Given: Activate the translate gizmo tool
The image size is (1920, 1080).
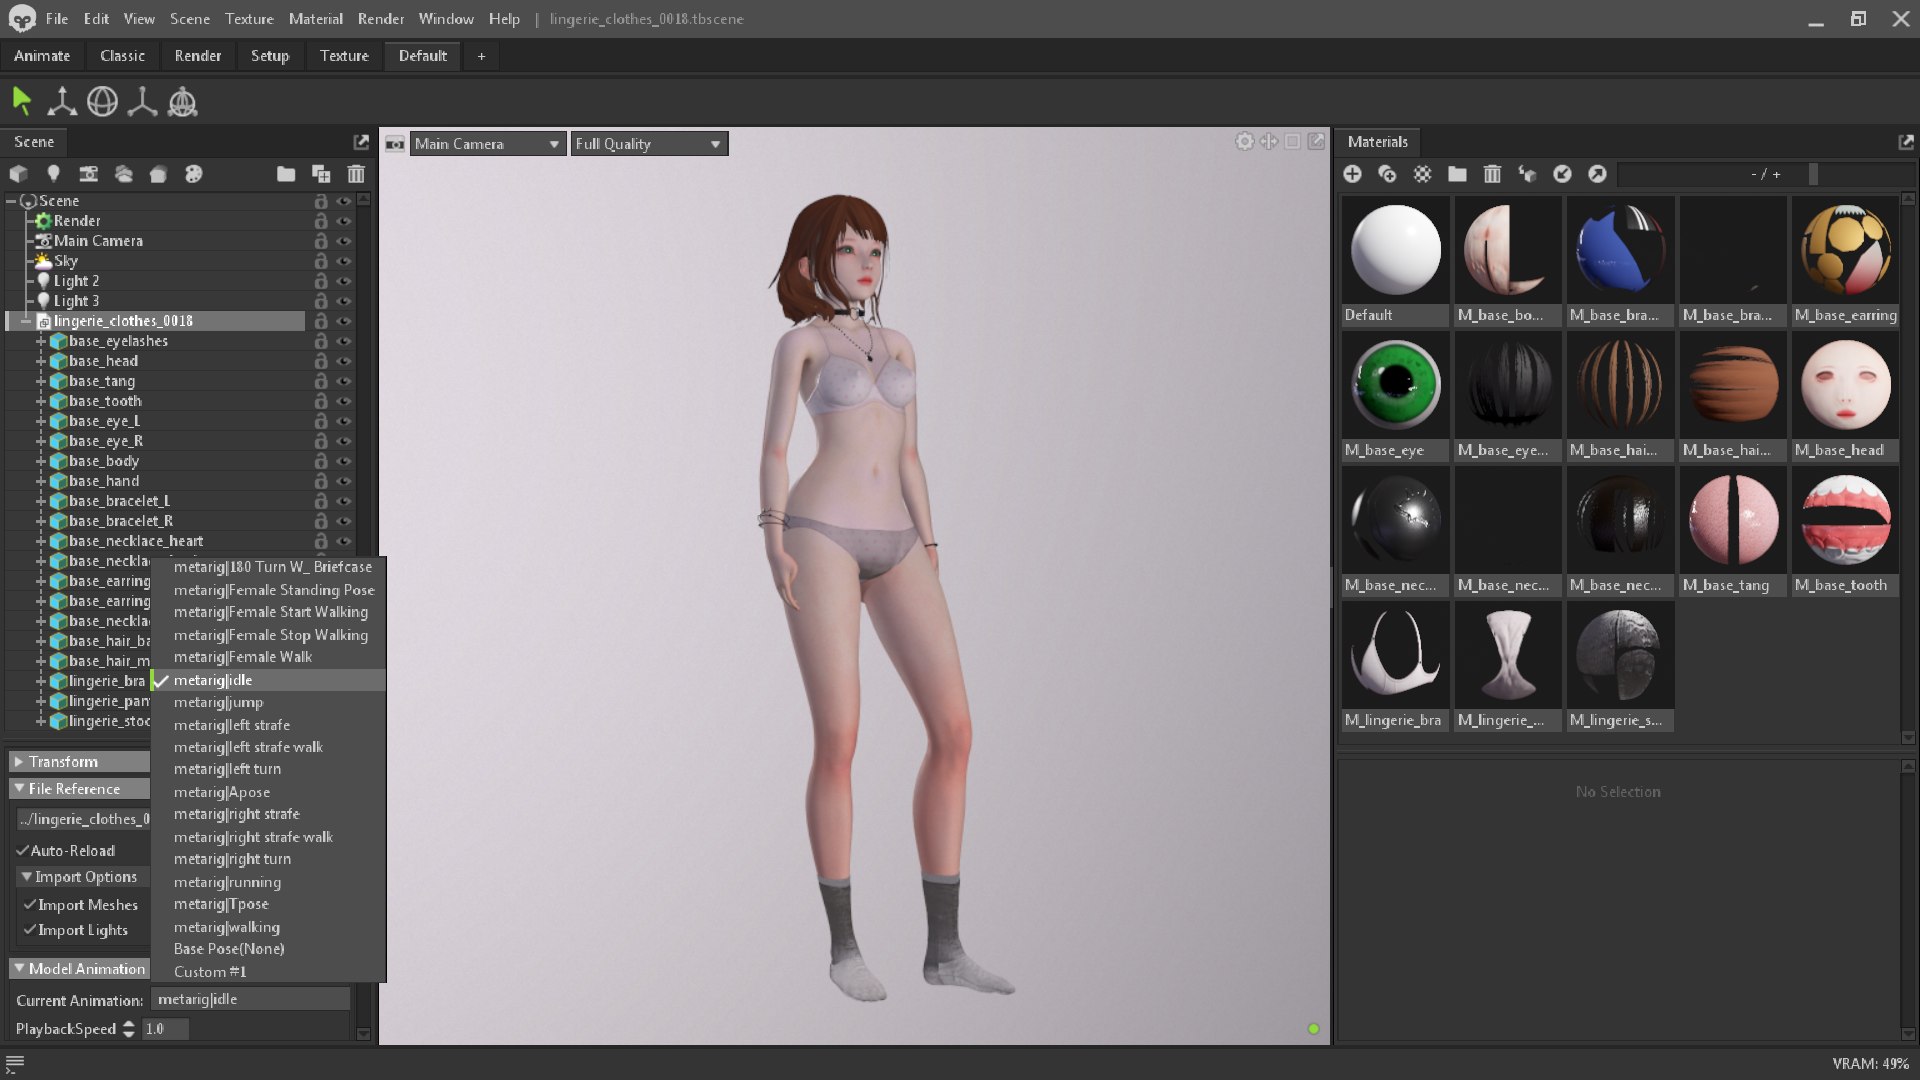Looking at the screenshot, I should click(x=62, y=101).
